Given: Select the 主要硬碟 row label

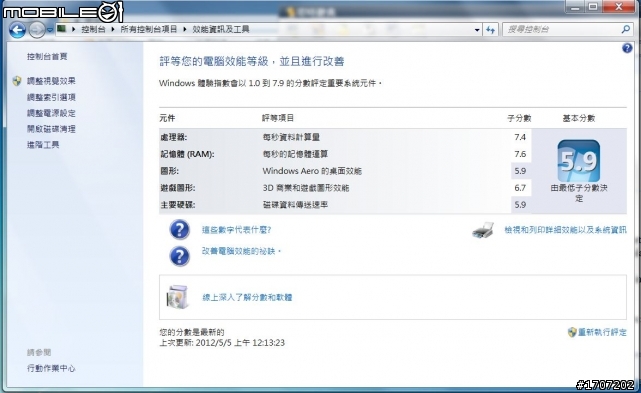Looking at the screenshot, I should point(177,204).
